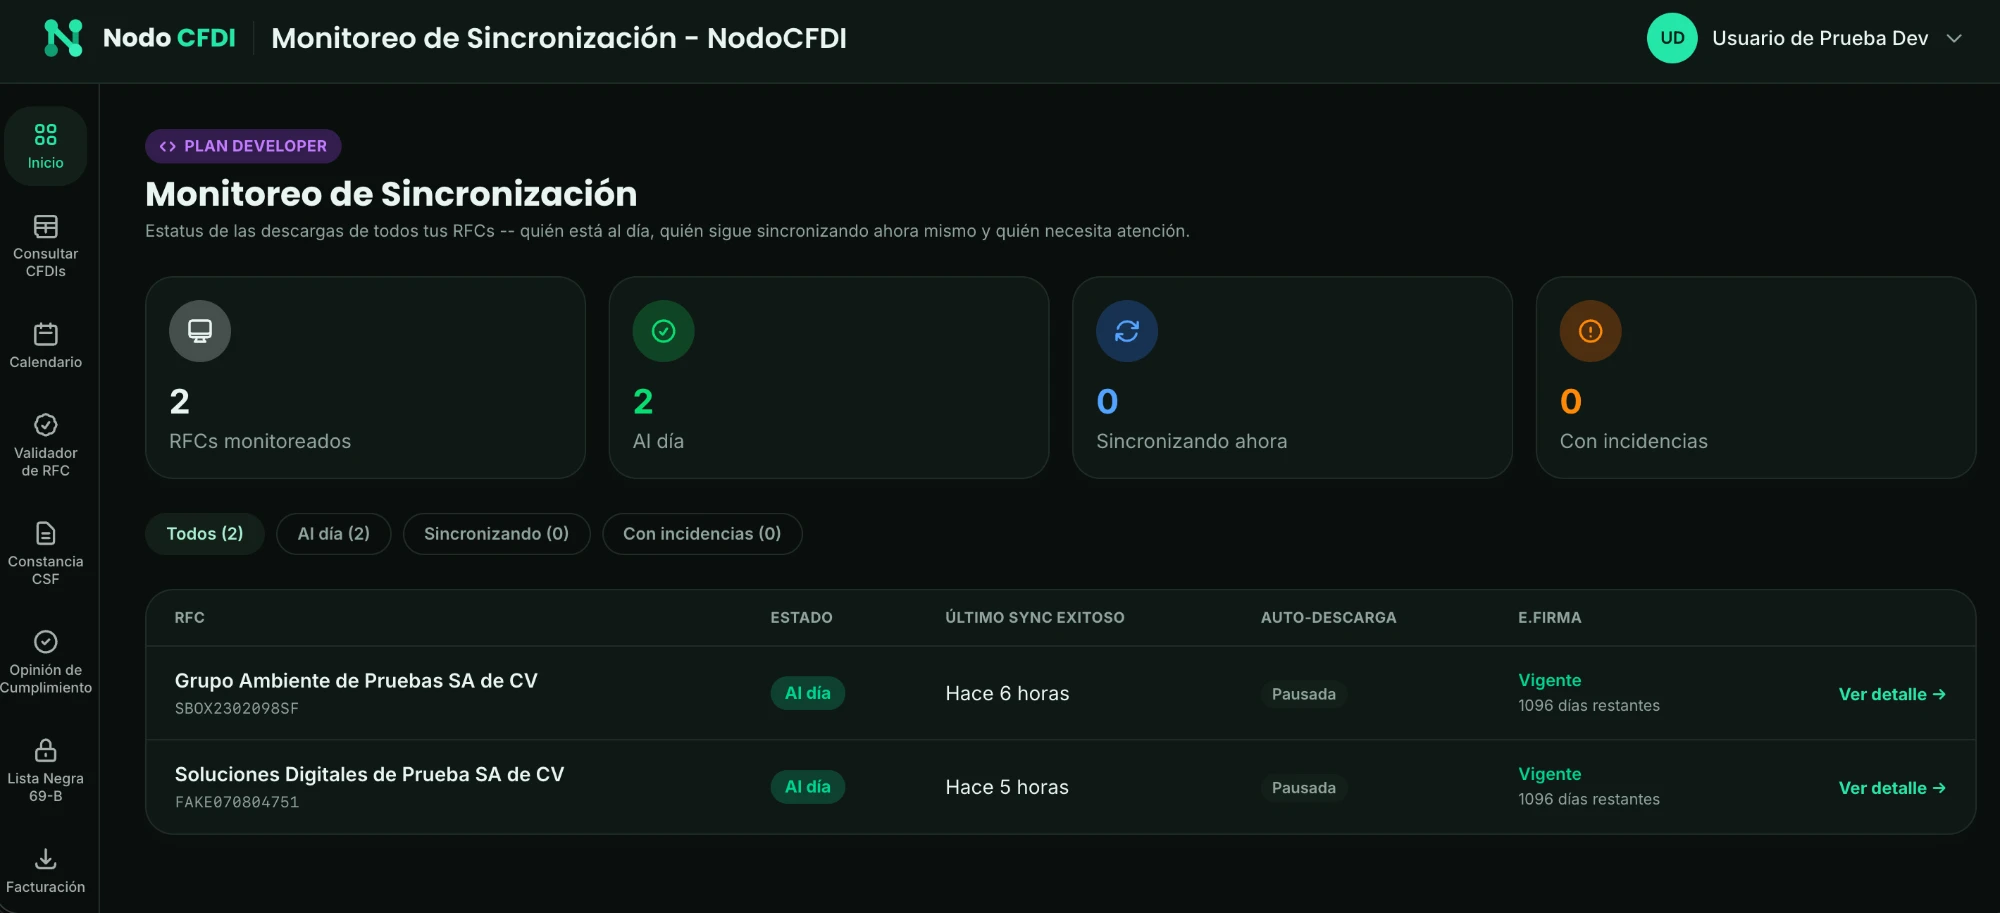Click Vigente e.firma status for SBOX2302098SF

point(1550,680)
